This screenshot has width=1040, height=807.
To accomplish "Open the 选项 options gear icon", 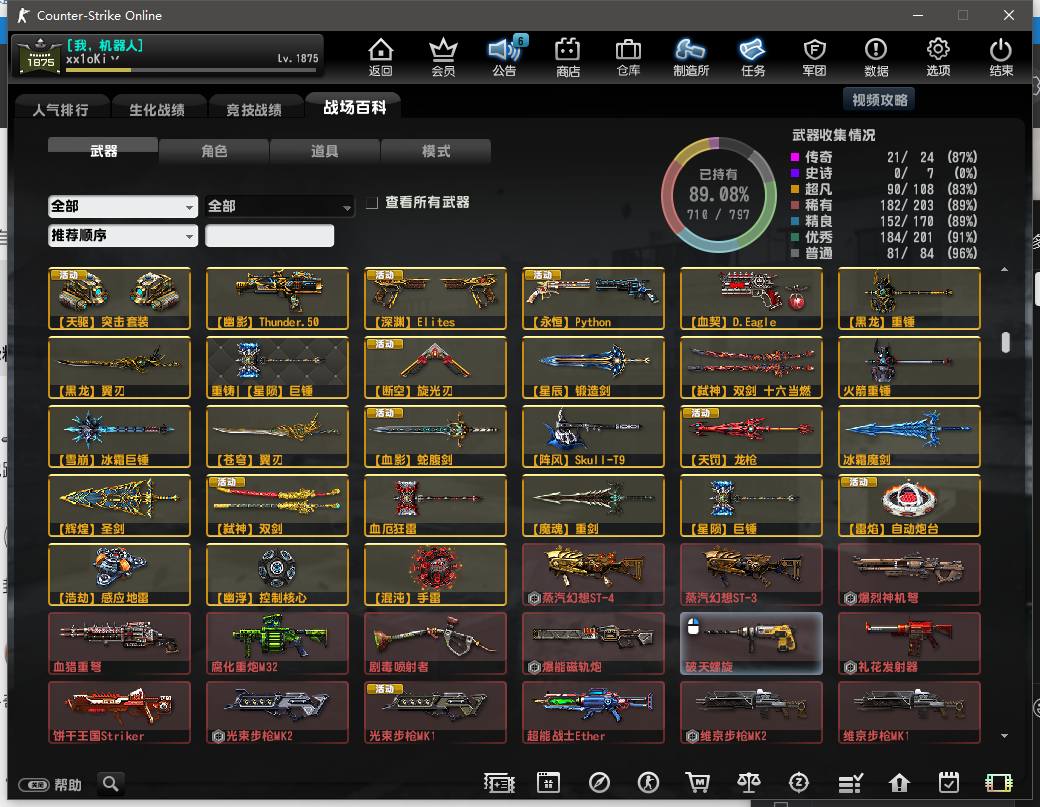I will coord(938,57).
